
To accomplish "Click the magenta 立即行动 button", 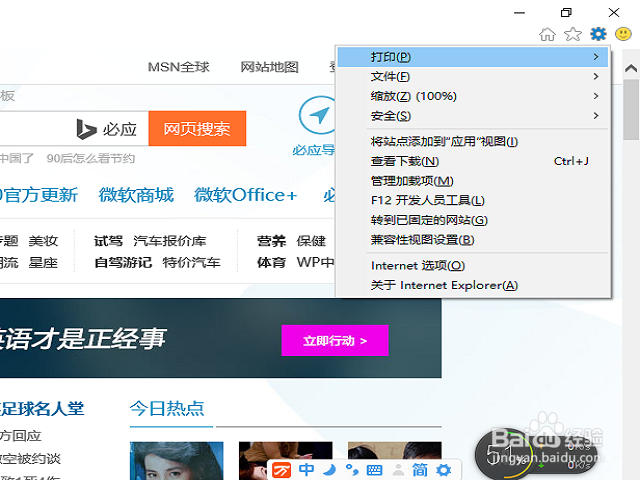I will (x=335, y=340).
